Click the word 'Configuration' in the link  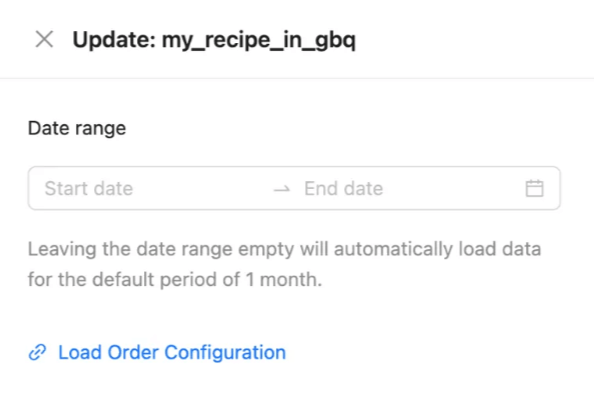[225, 353]
